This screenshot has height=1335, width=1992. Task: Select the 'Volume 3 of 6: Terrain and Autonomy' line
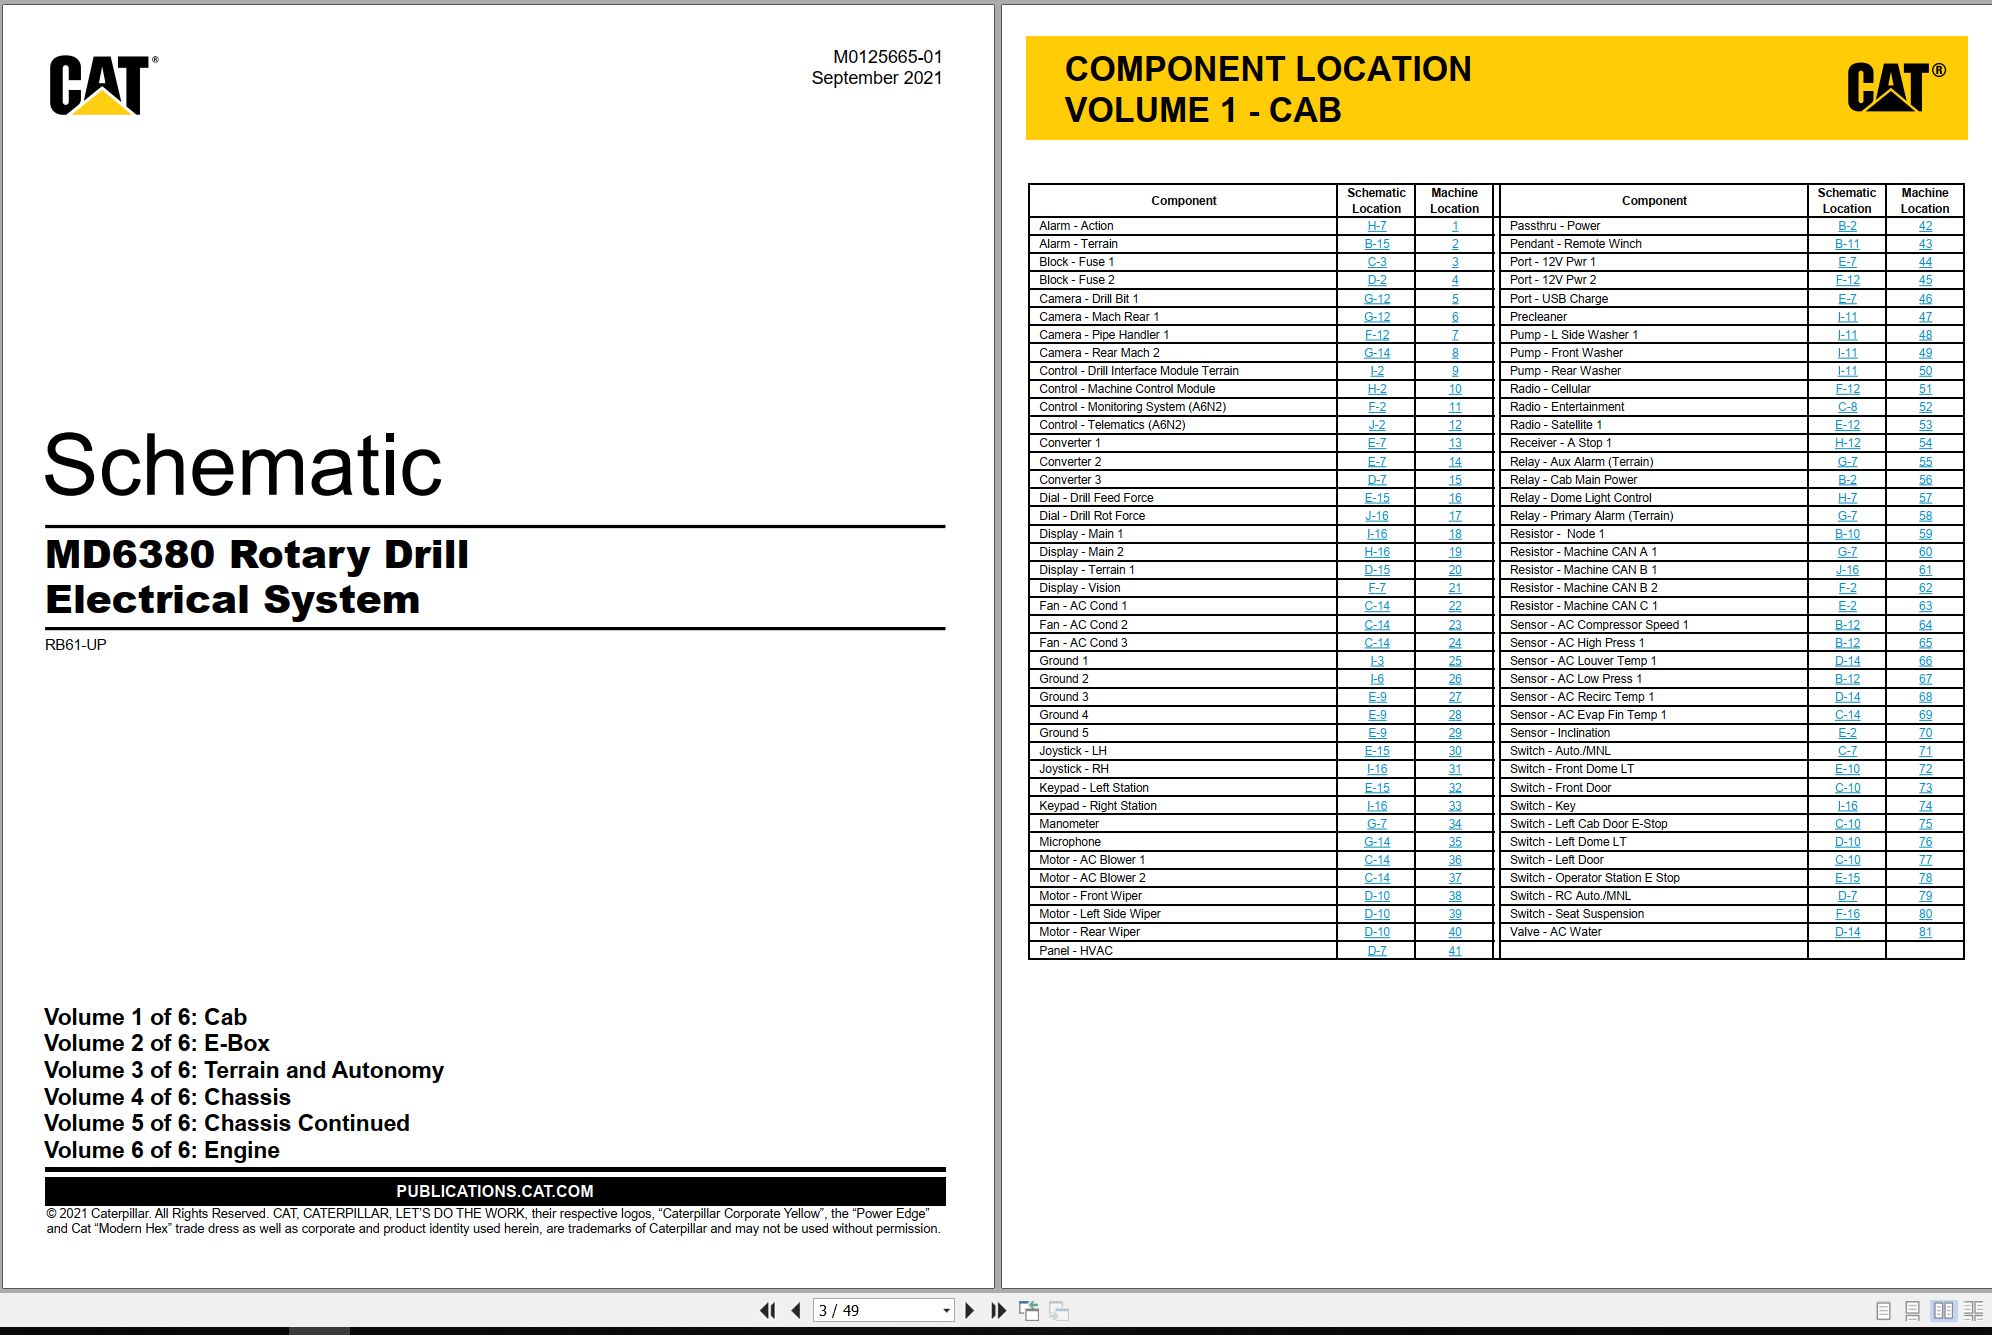[244, 1070]
